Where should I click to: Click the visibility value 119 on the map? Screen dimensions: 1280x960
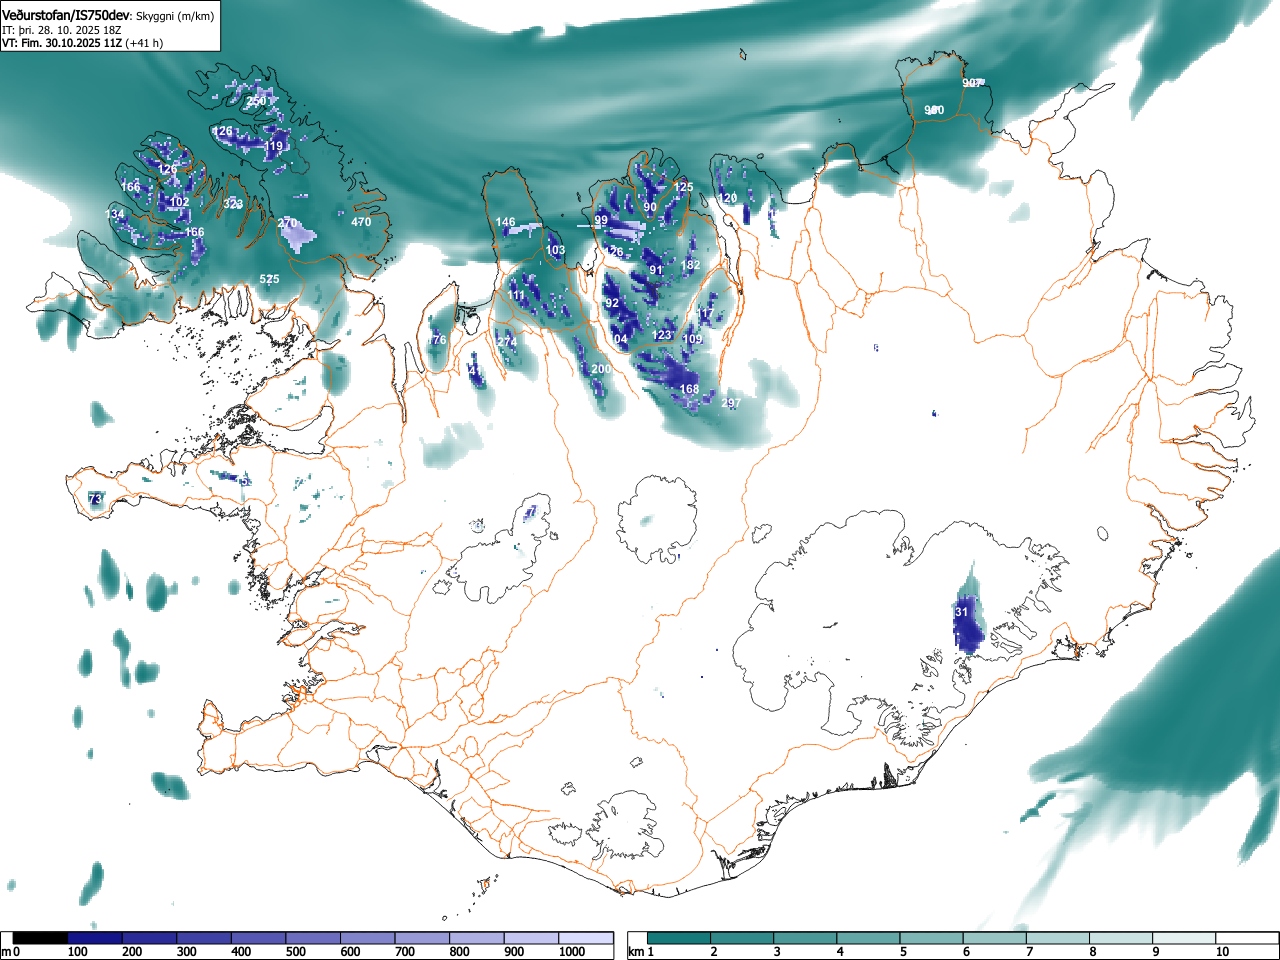coord(273,146)
